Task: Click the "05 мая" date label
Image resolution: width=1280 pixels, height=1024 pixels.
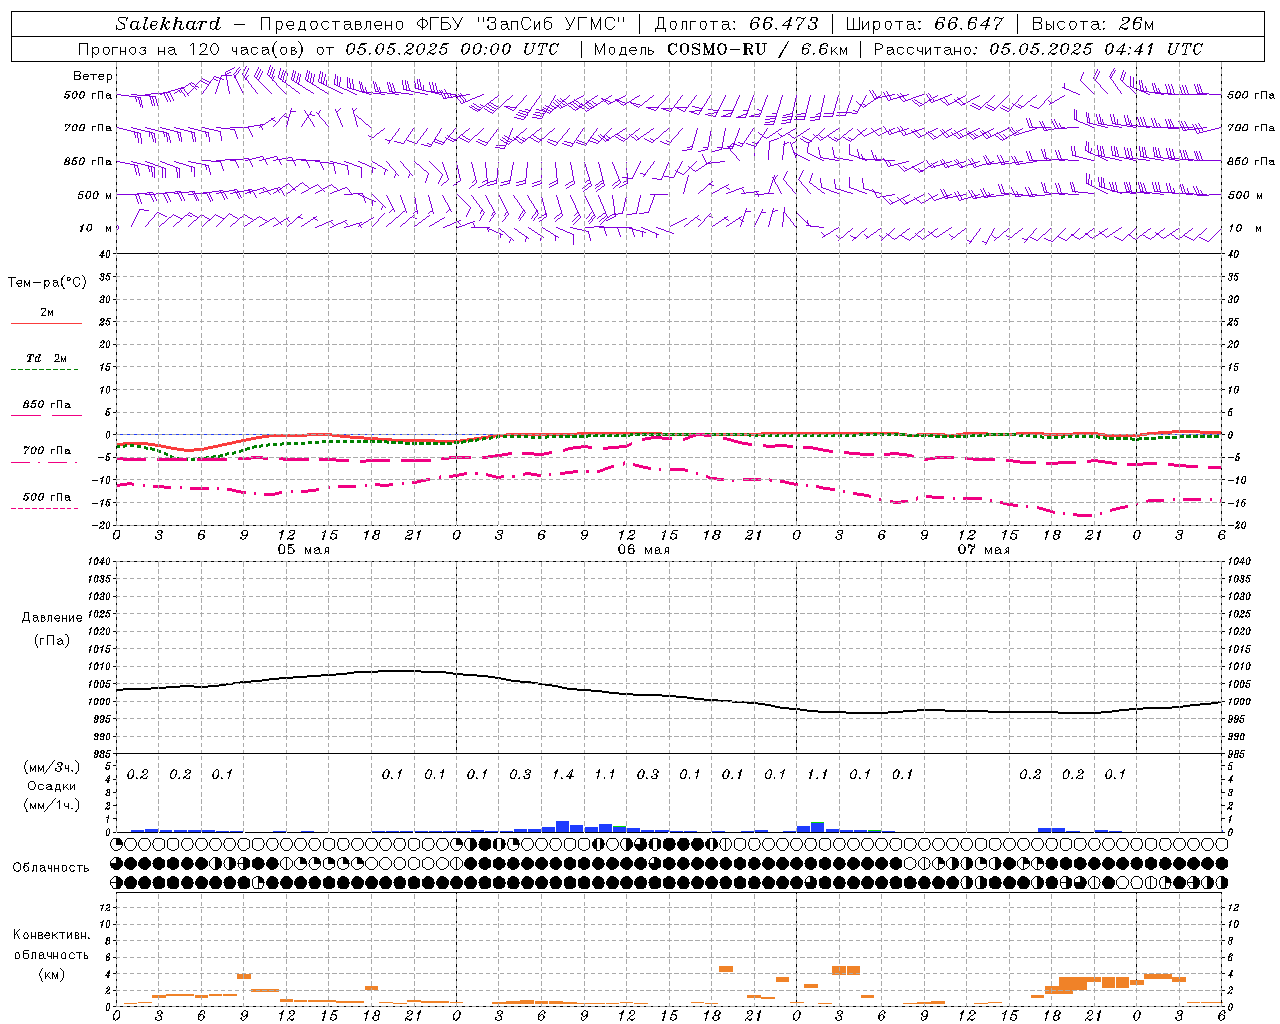Action: click(303, 550)
